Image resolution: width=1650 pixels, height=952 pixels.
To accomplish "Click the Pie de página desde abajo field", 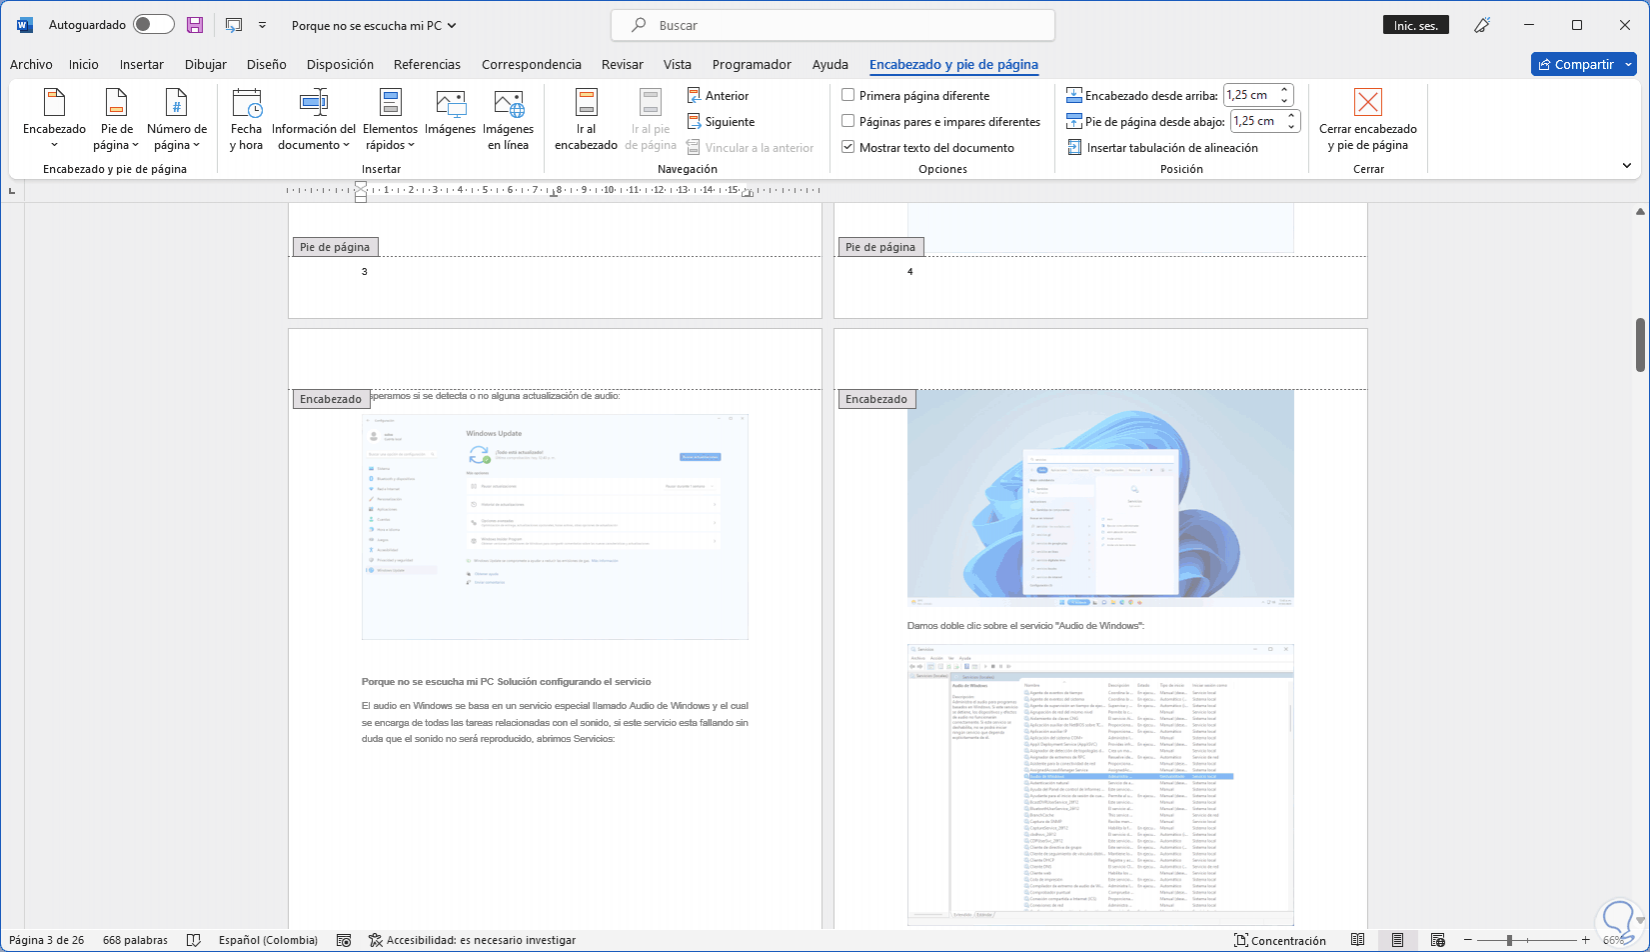I will point(1257,121).
